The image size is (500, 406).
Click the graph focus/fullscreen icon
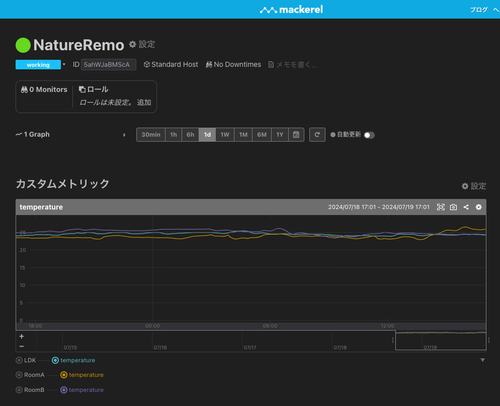point(441,207)
